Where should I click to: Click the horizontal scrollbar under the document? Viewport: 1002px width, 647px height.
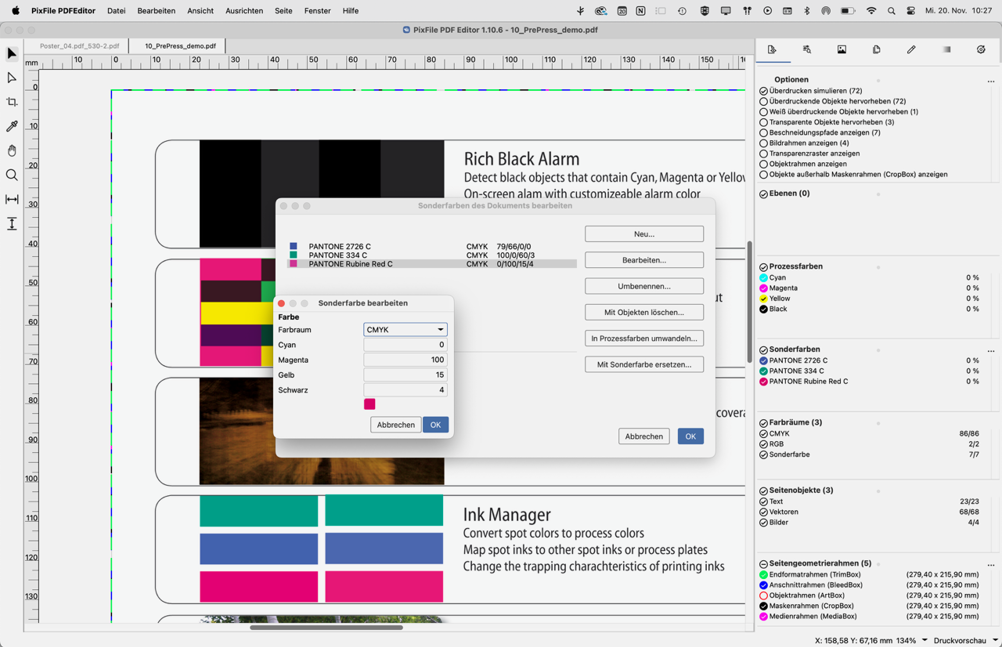(x=326, y=628)
